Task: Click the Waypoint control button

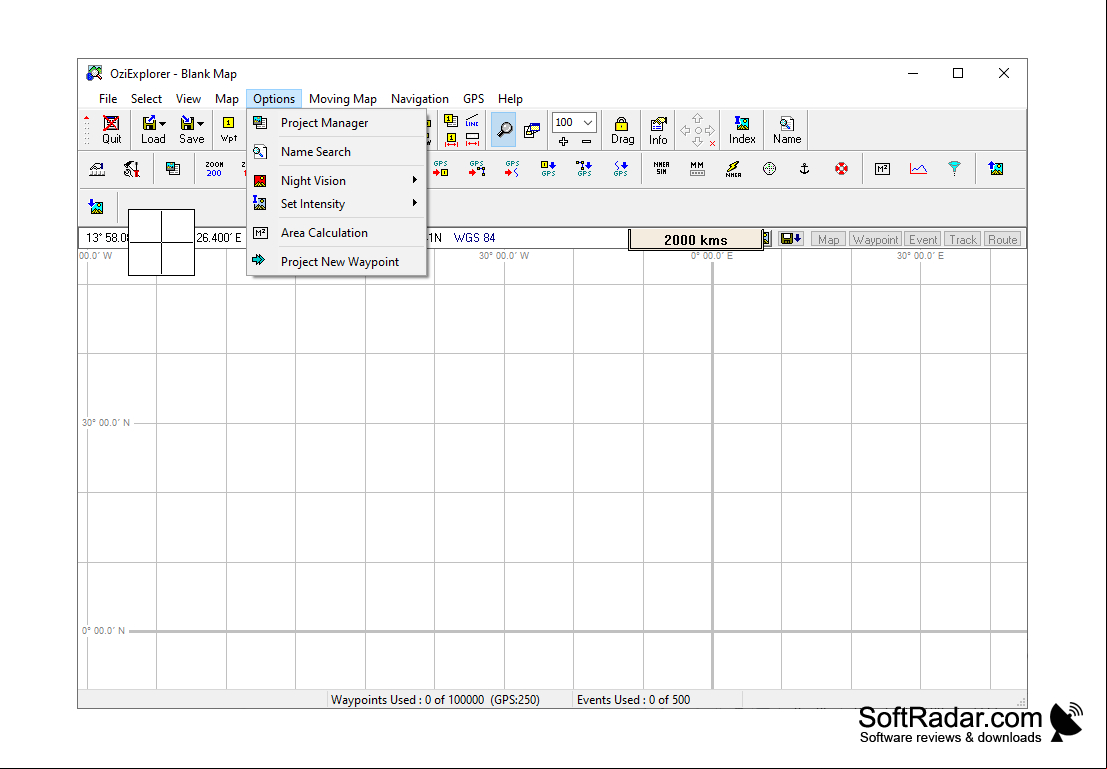Action: coord(875,239)
